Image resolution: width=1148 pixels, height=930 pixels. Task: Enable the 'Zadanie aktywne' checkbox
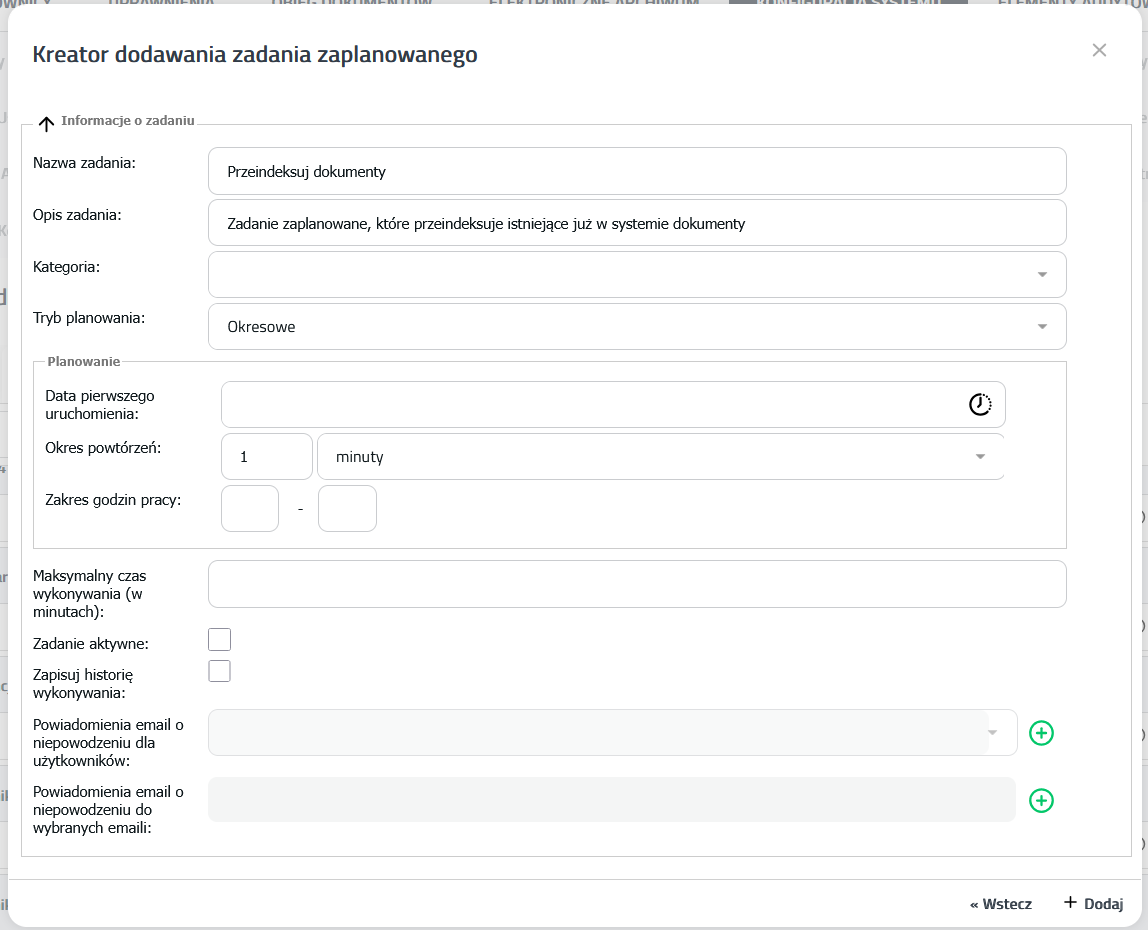click(219, 640)
